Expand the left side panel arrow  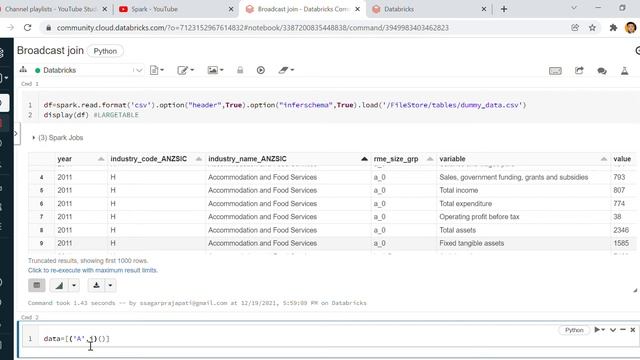pos(16,133)
